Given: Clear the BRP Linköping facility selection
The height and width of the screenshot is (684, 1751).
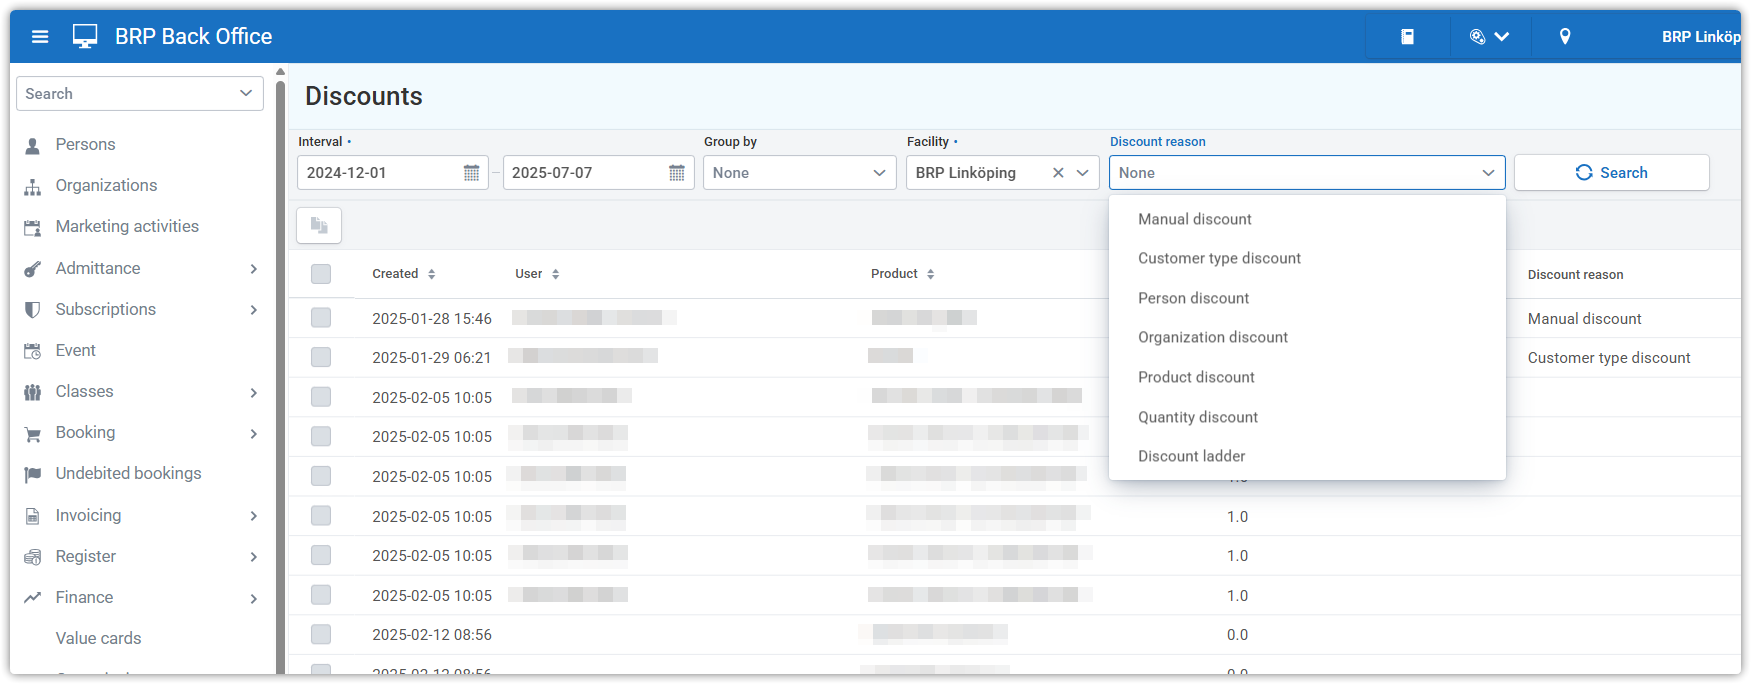Looking at the screenshot, I should (x=1058, y=173).
